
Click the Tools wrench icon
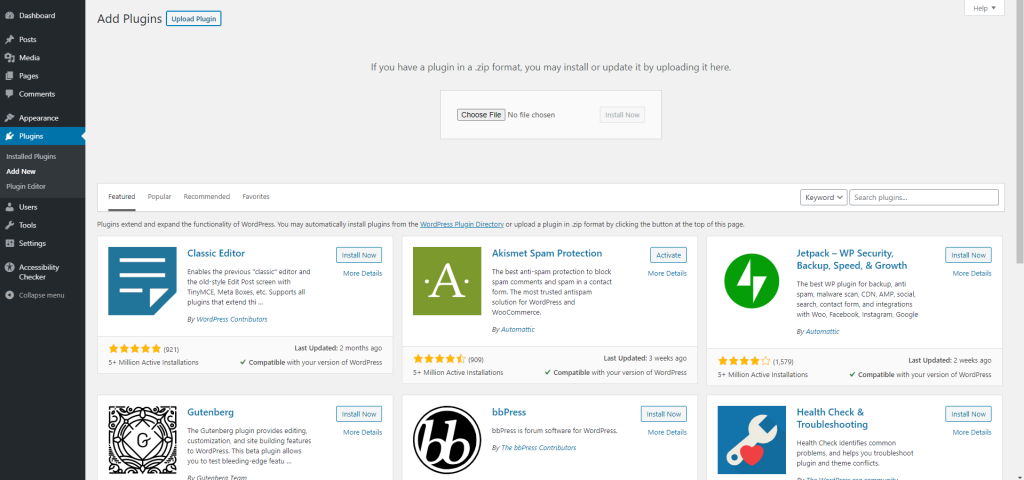pos(9,225)
